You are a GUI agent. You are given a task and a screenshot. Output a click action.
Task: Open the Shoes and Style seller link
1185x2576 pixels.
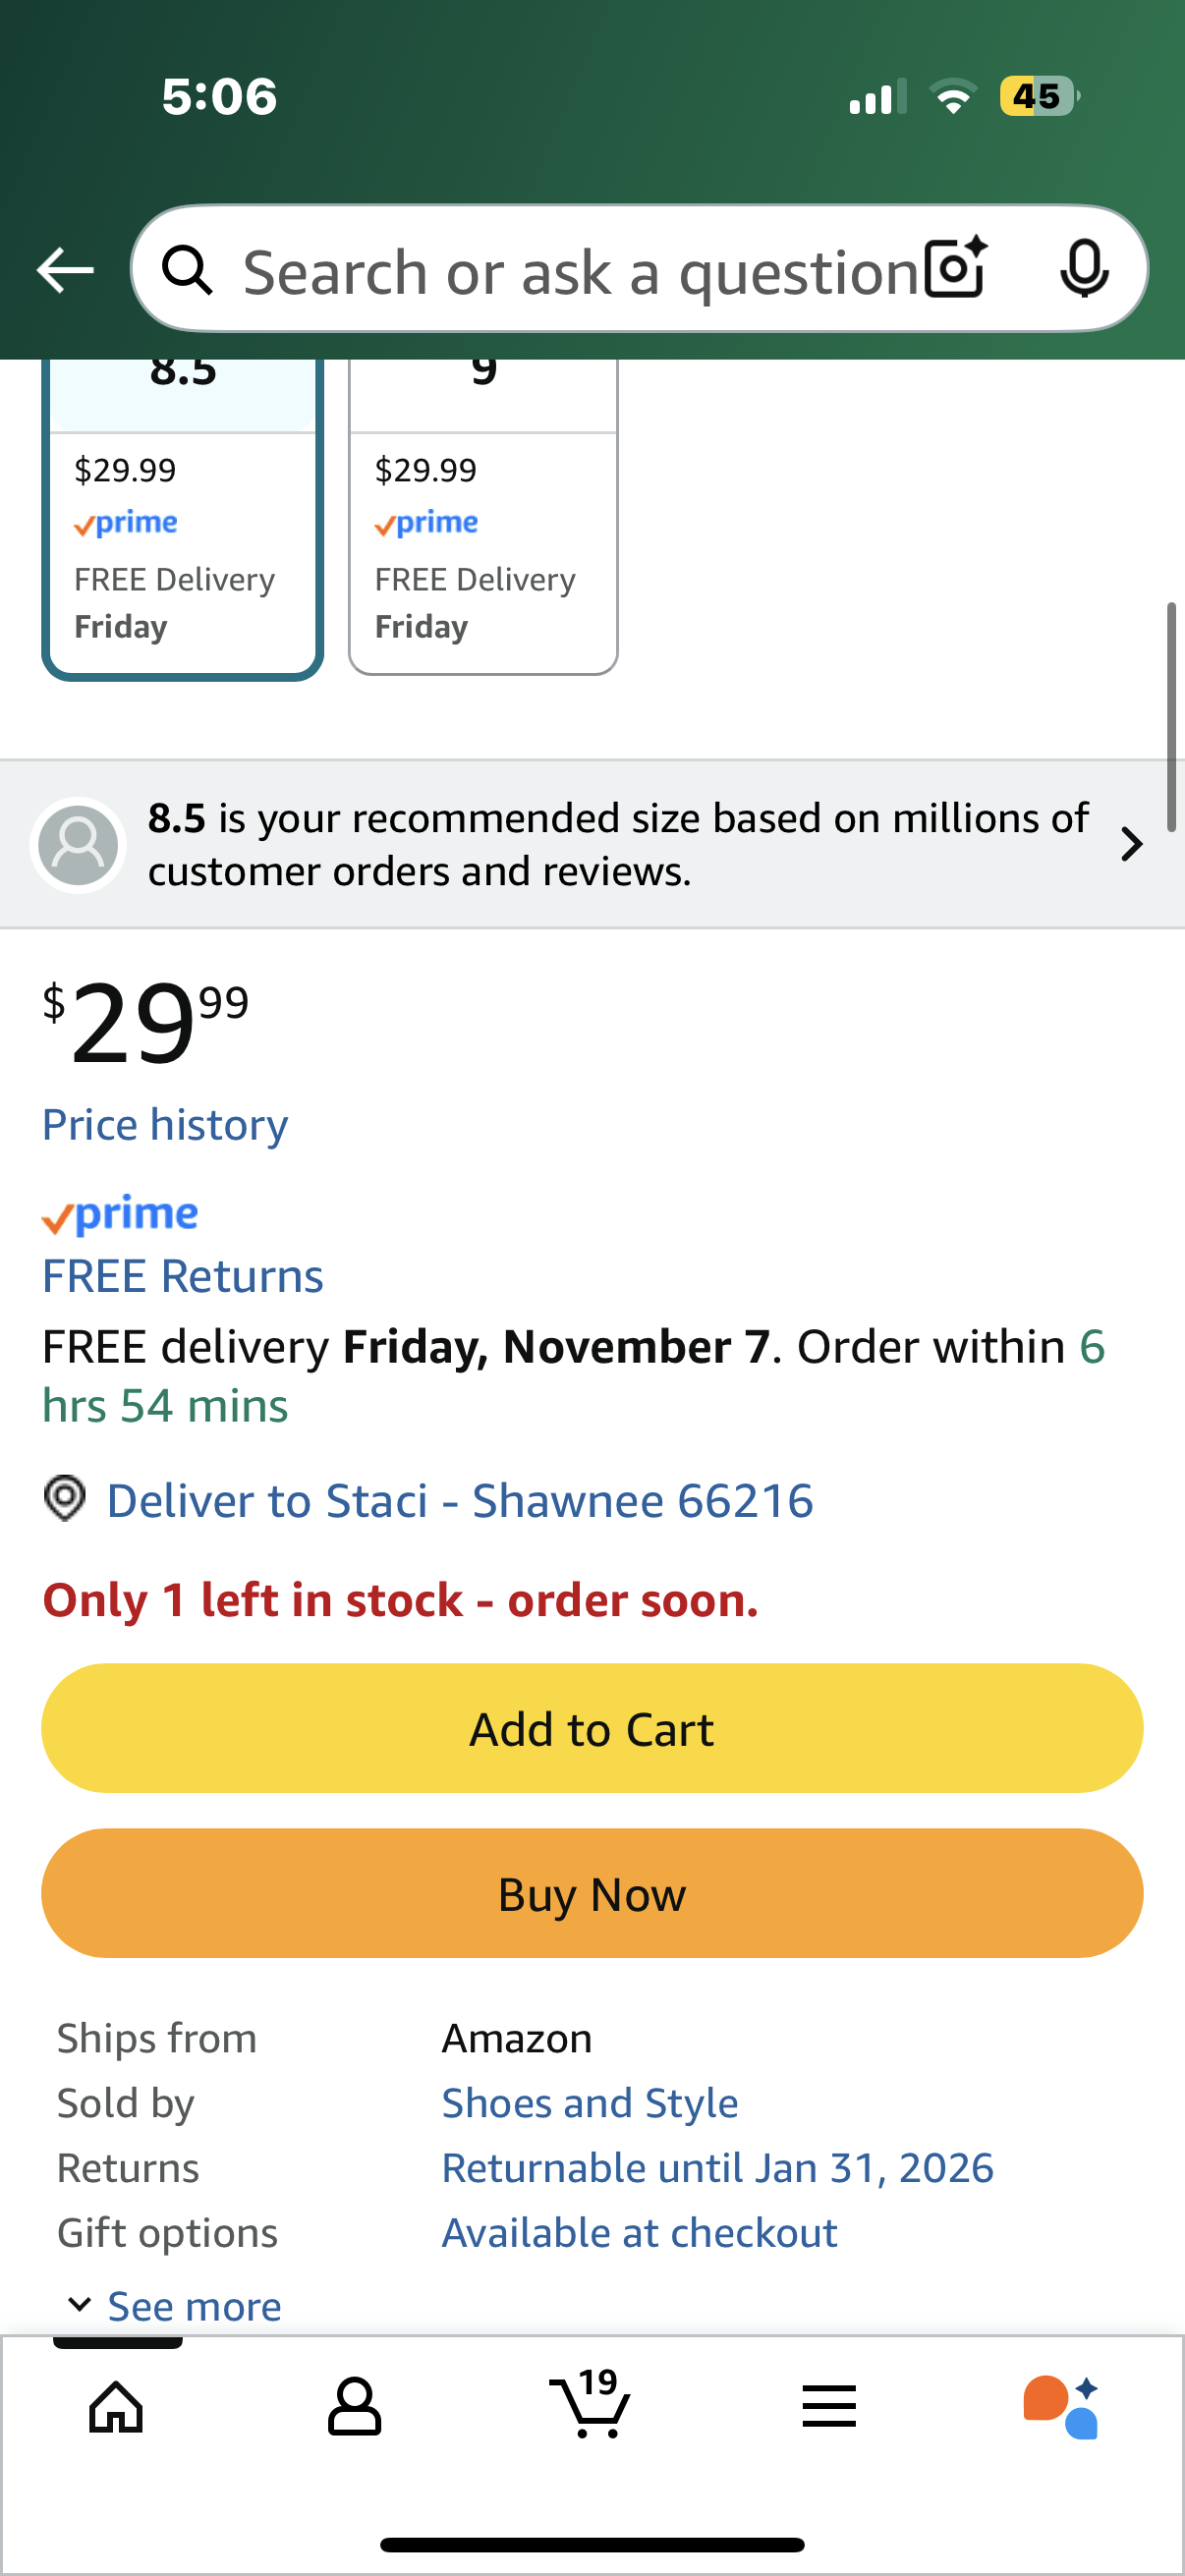click(x=590, y=2103)
